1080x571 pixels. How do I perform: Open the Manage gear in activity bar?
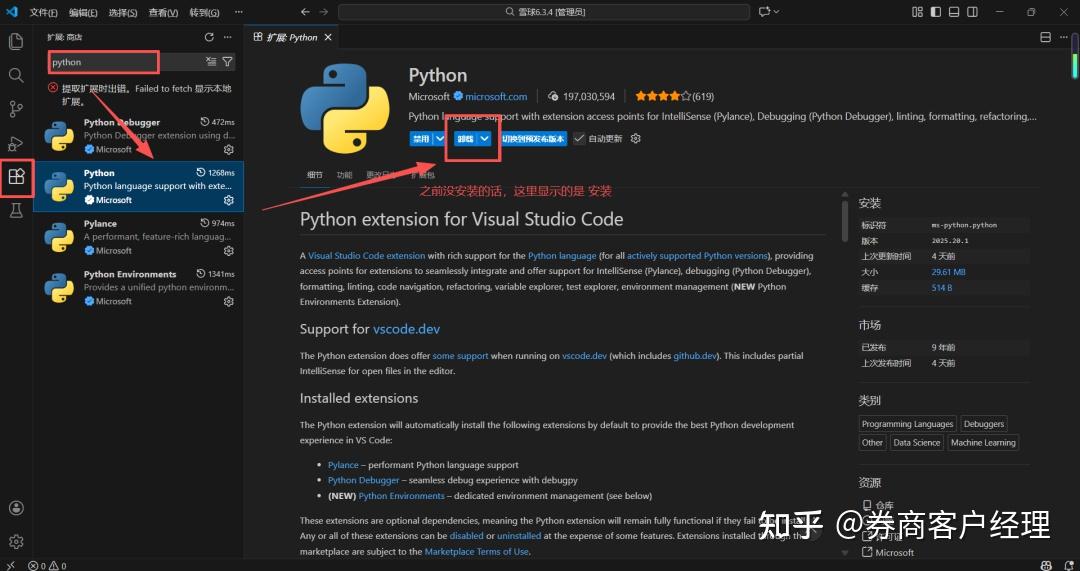tap(17, 542)
